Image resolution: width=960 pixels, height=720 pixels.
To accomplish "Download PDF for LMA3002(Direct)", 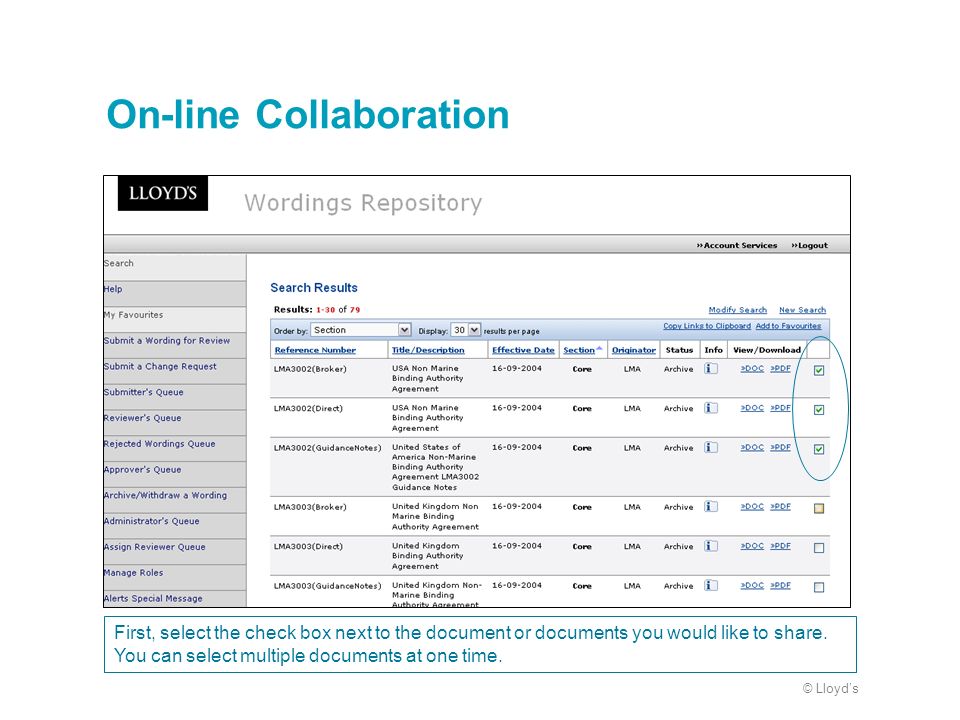I will click(781, 408).
